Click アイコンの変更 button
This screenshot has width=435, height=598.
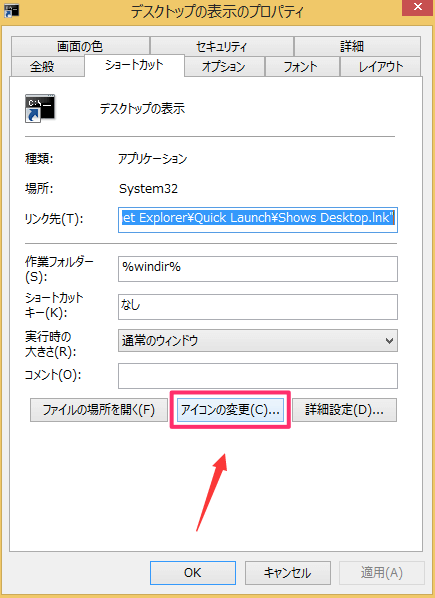coord(230,410)
